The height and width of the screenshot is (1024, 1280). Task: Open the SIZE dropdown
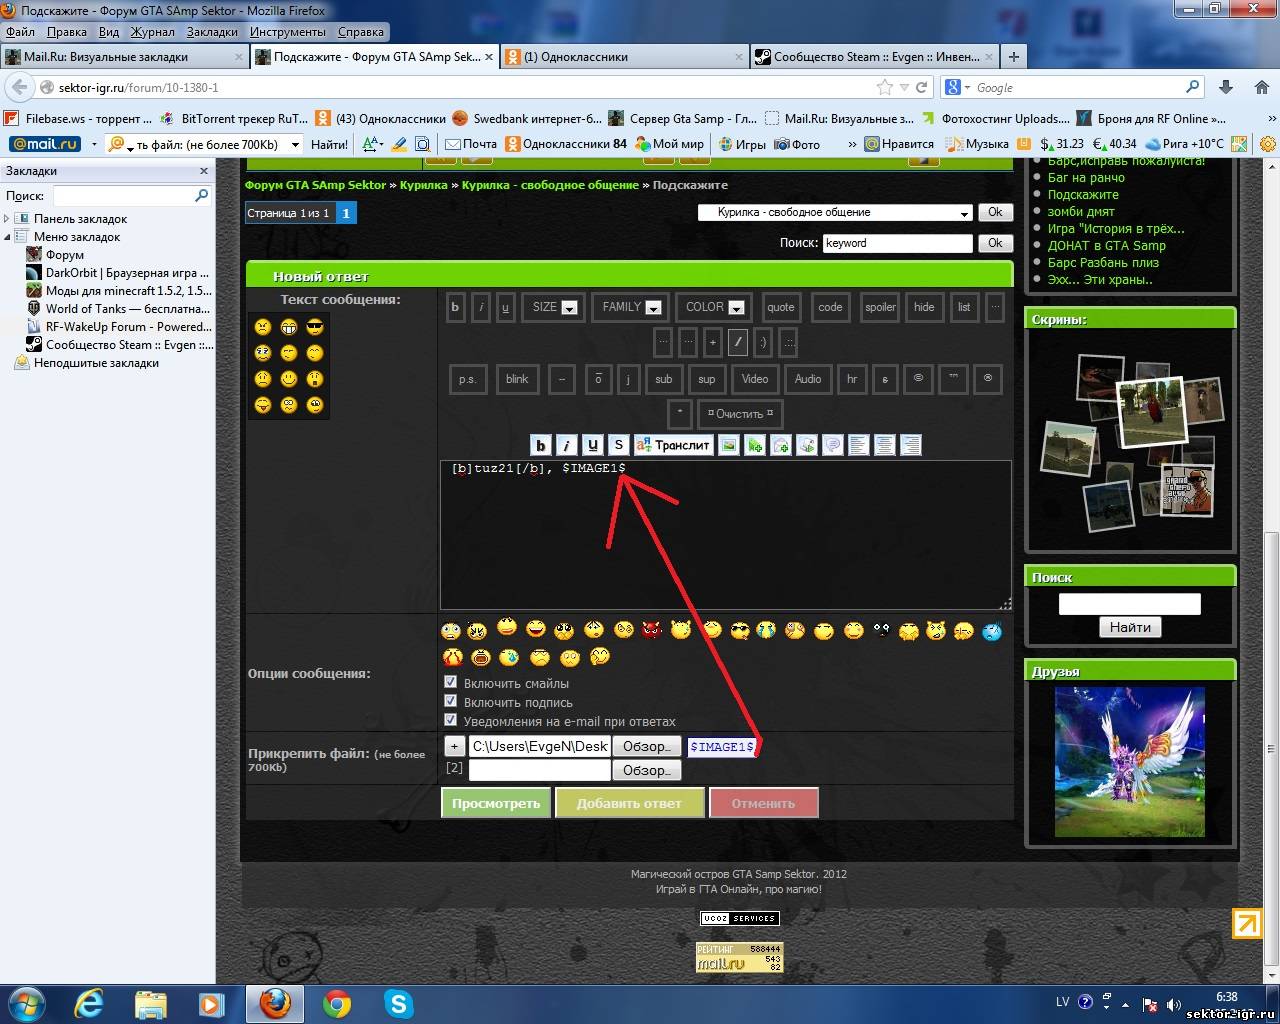click(555, 307)
